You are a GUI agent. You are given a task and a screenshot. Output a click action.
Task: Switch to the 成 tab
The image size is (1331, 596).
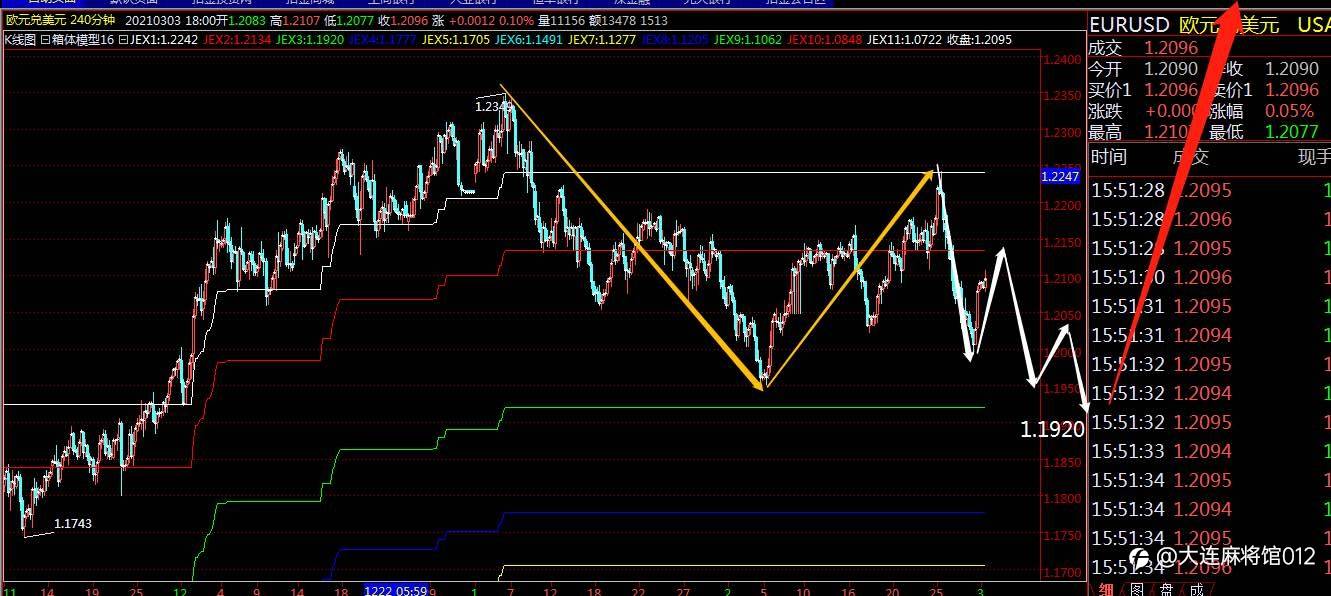[x=1196, y=589]
